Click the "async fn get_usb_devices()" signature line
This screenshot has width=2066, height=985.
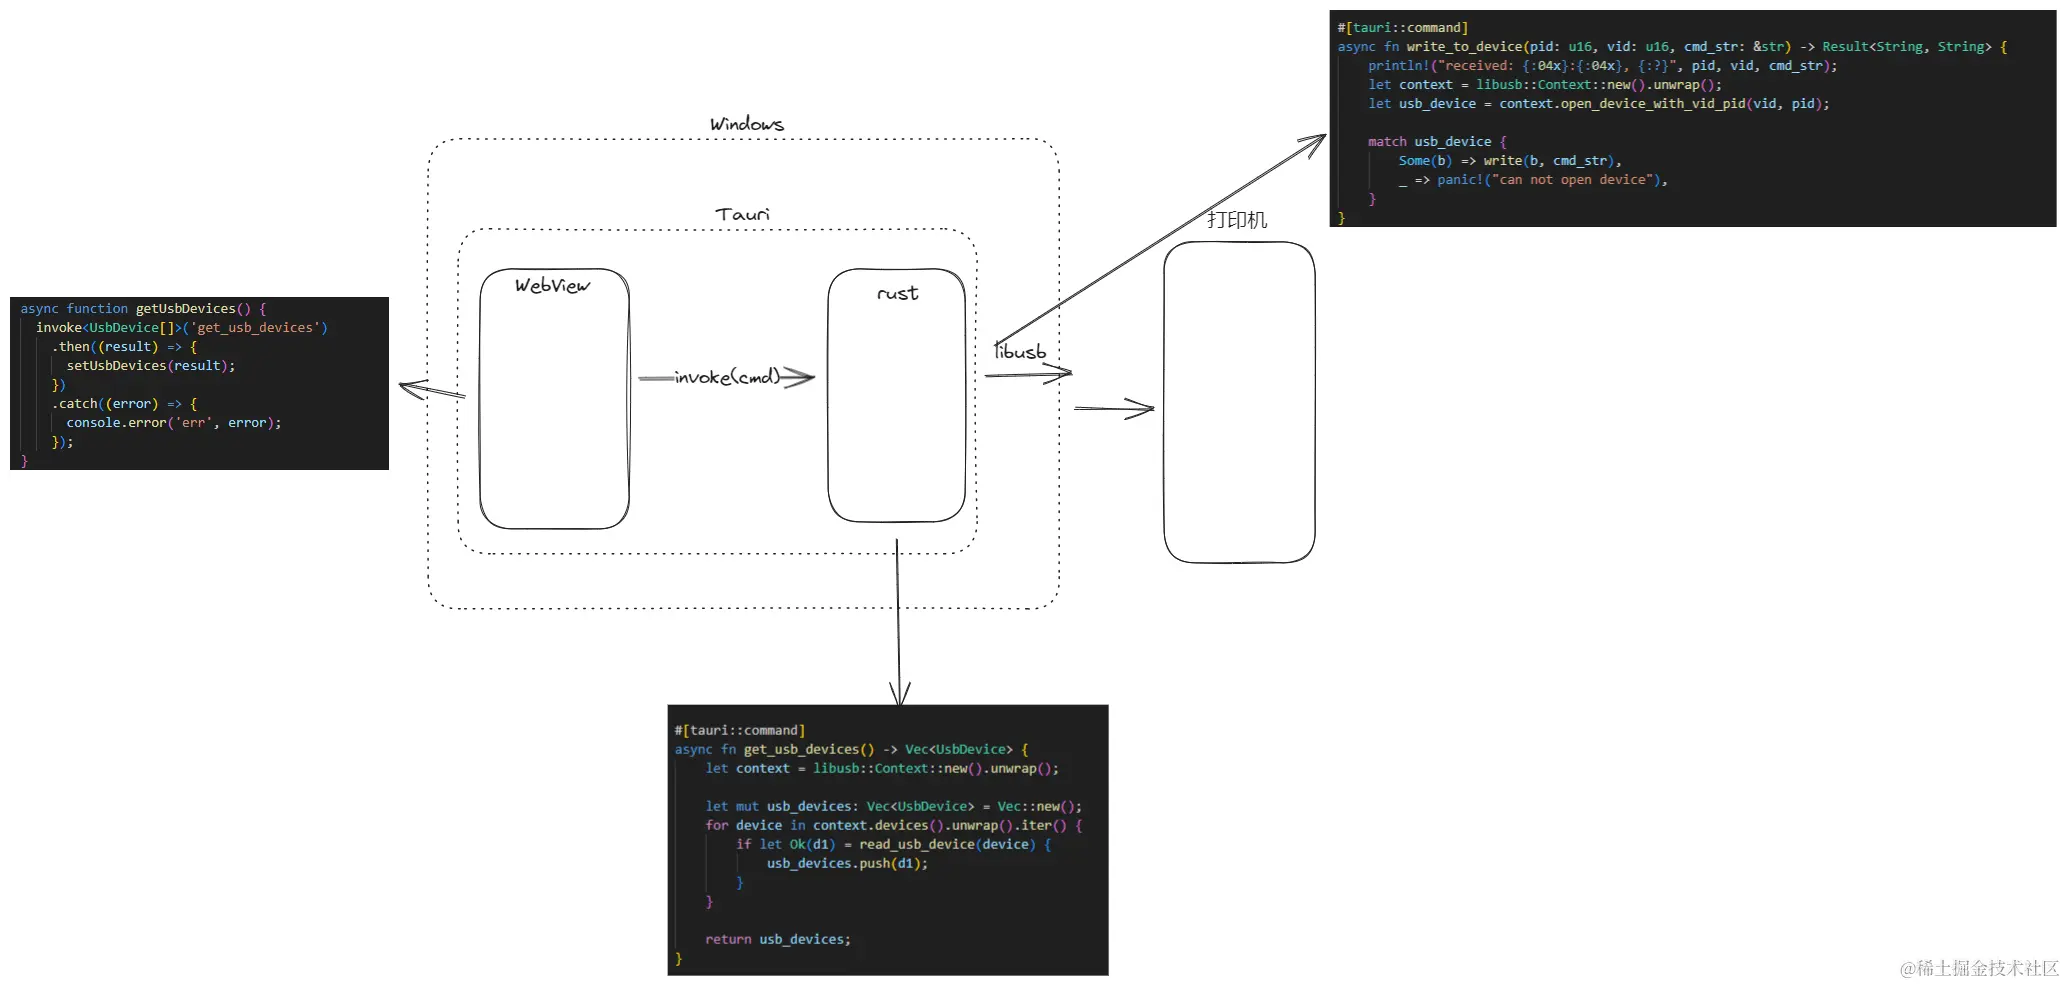[x=851, y=750]
